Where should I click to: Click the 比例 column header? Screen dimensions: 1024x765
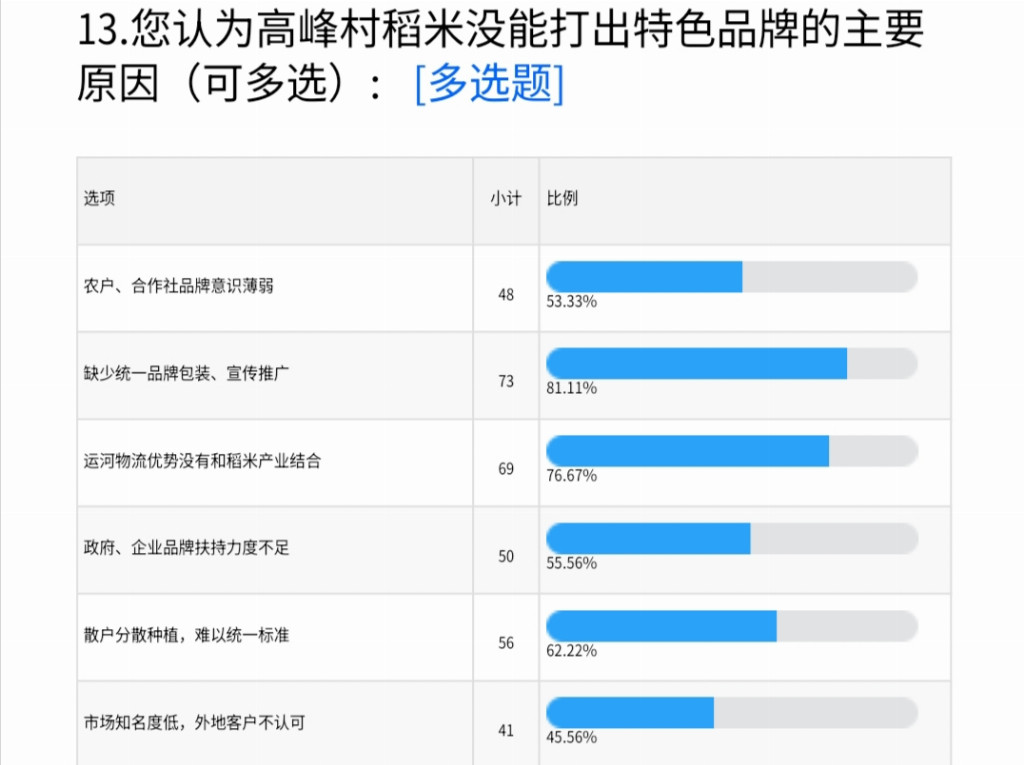(x=562, y=198)
